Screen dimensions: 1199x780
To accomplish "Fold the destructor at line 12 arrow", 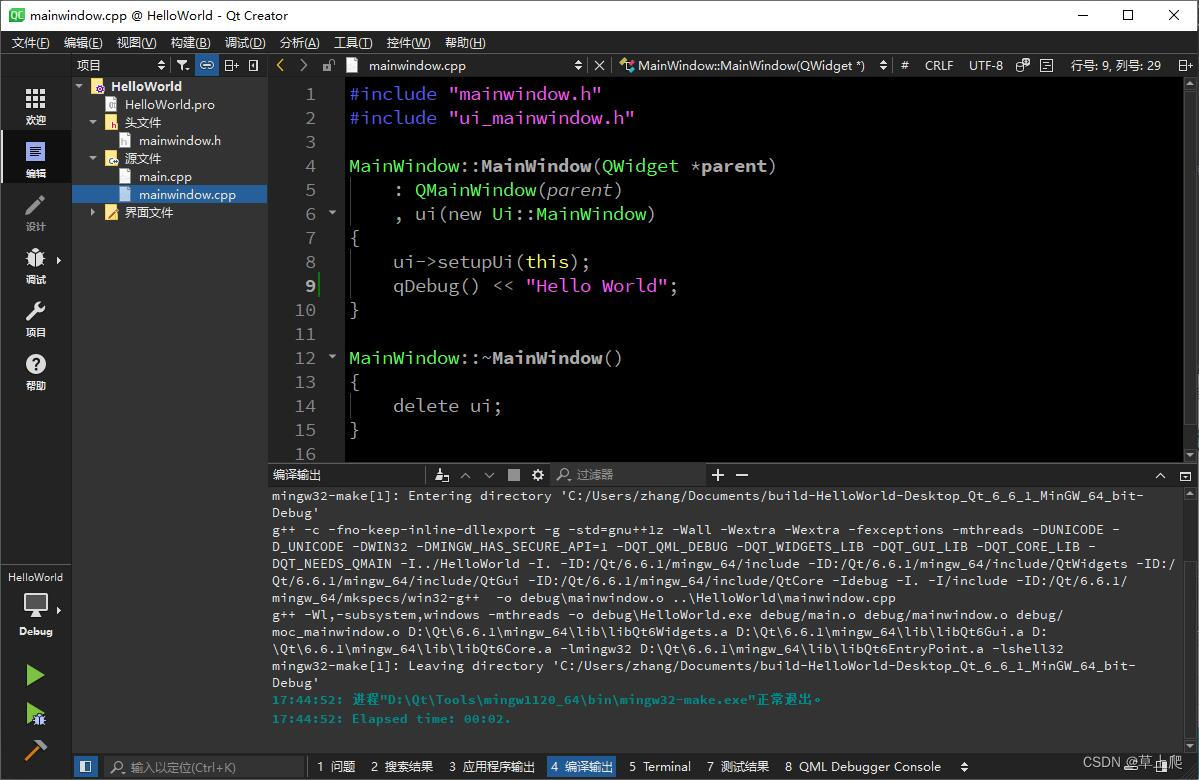I will tap(333, 356).
